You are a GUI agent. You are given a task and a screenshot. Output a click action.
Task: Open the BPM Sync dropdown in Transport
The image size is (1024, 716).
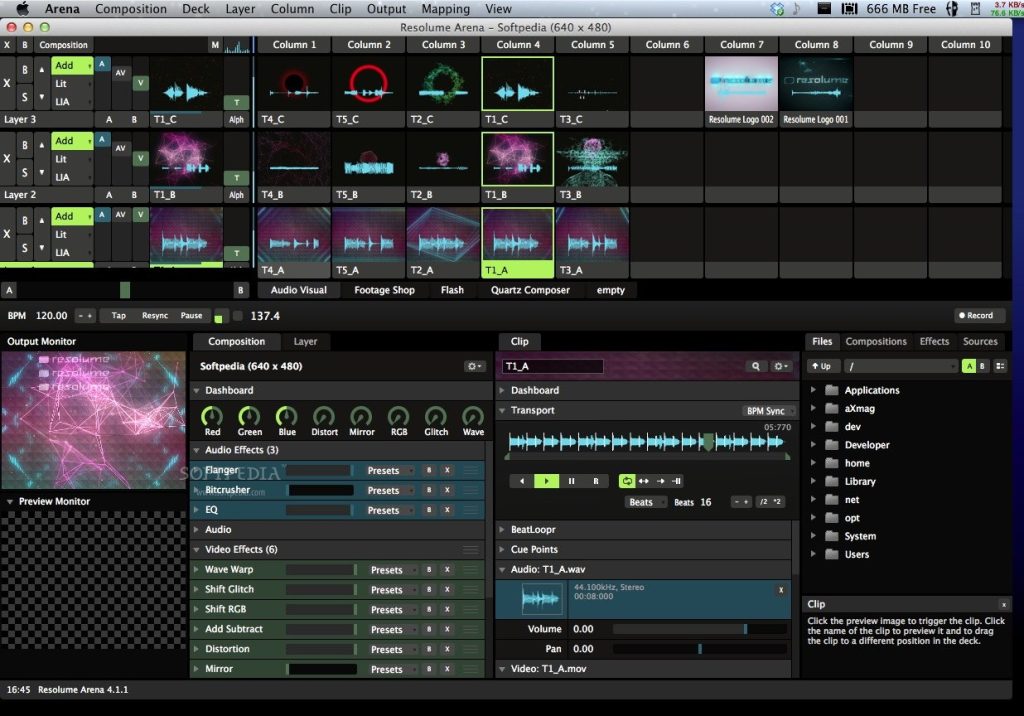click(x=766, y=410)
